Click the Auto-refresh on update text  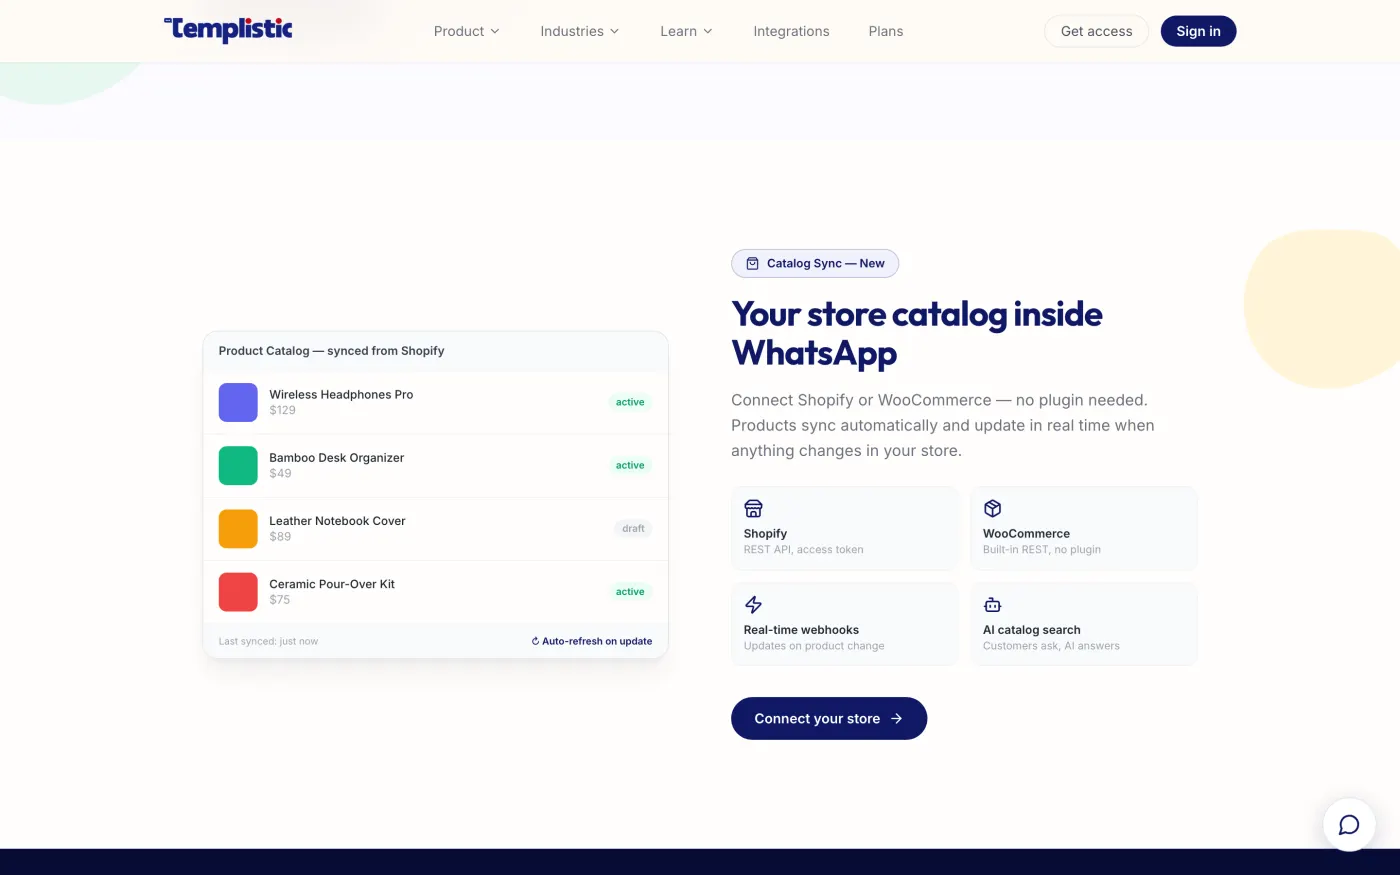click(597, 641)
